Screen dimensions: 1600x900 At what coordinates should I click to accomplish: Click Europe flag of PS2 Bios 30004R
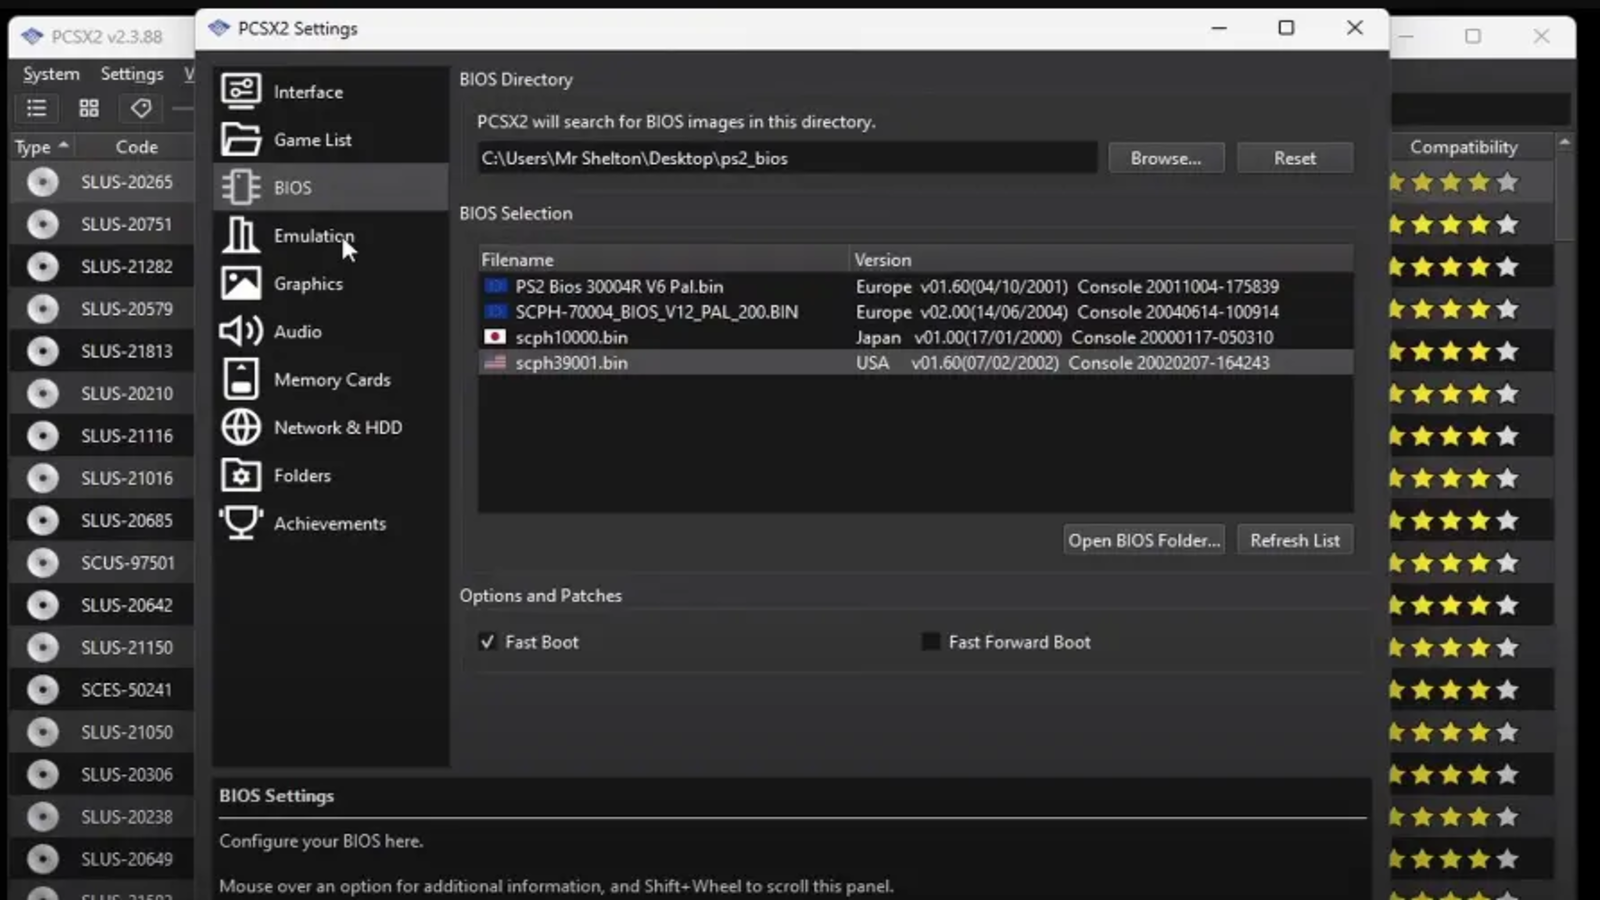tap(495, 286)
